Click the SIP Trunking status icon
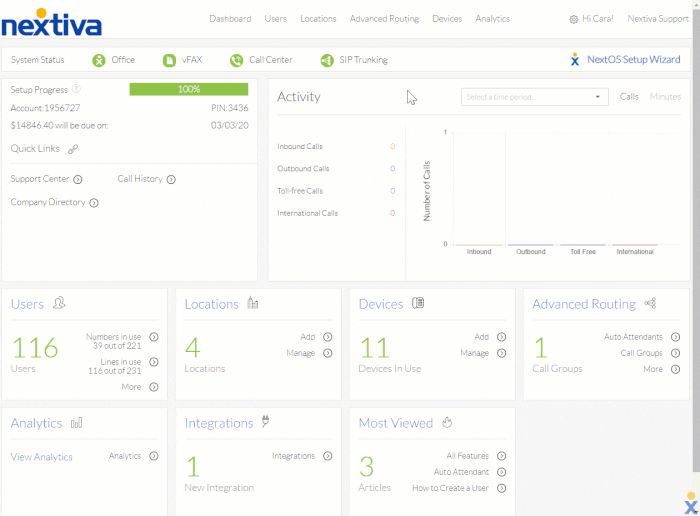The width and height of the screenshot is (700, 516). pos(327,60)
